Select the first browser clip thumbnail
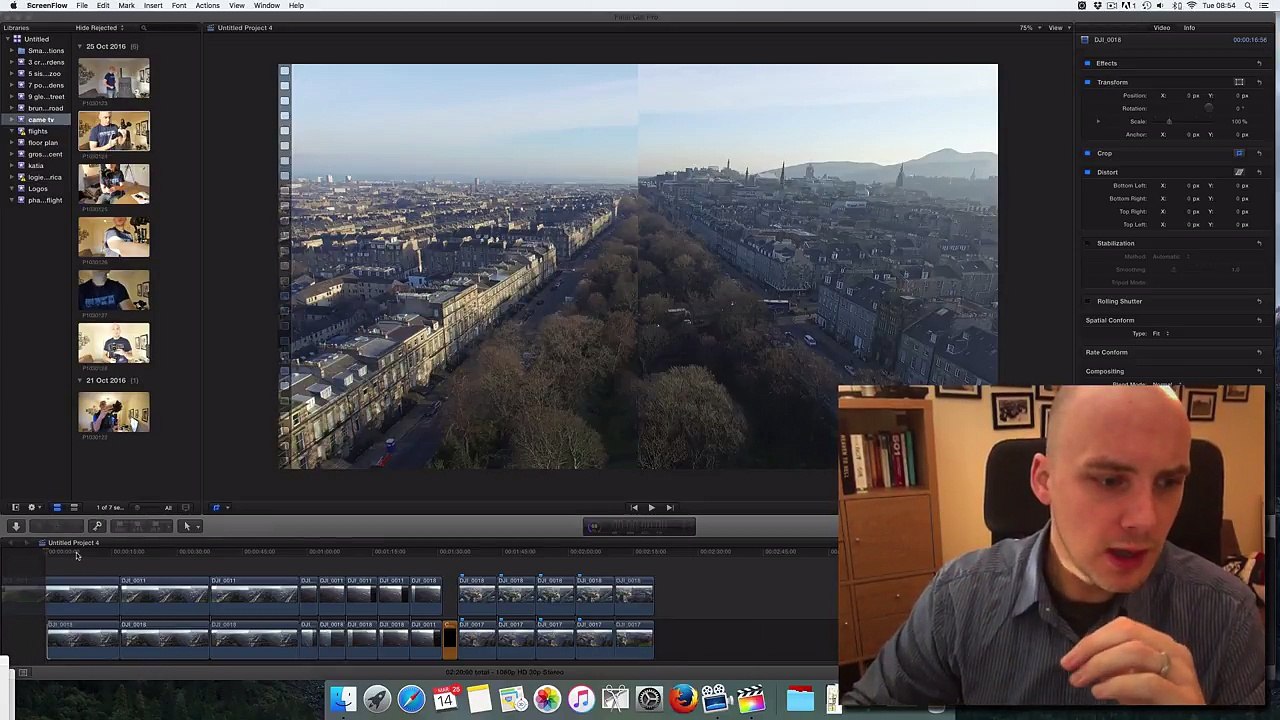Image resolution: width=1280 pixels, height=720 pixels. [x=114, y=78]
